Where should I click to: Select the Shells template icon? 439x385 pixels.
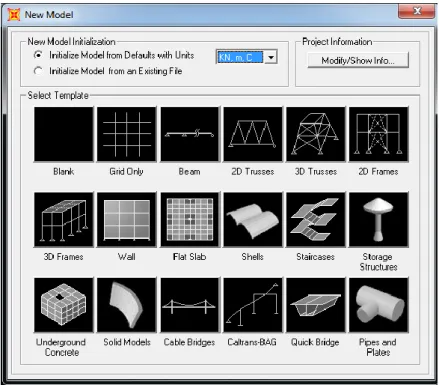(253, 220)
